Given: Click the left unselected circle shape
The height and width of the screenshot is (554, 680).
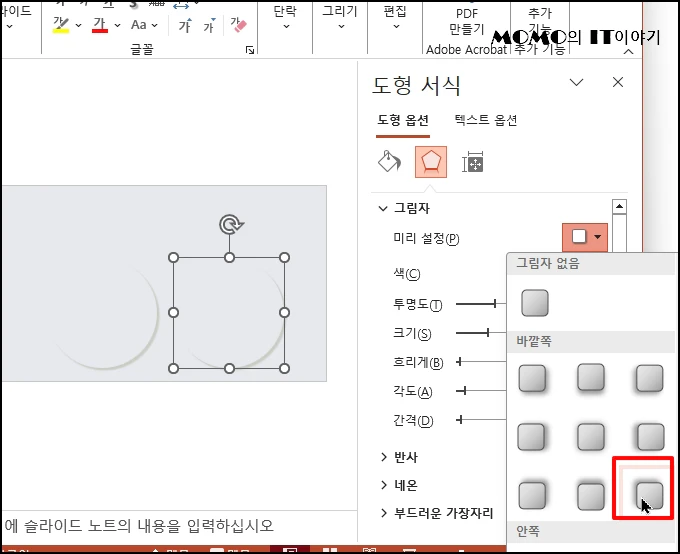Looking at the screenshot, I should 104,314.
